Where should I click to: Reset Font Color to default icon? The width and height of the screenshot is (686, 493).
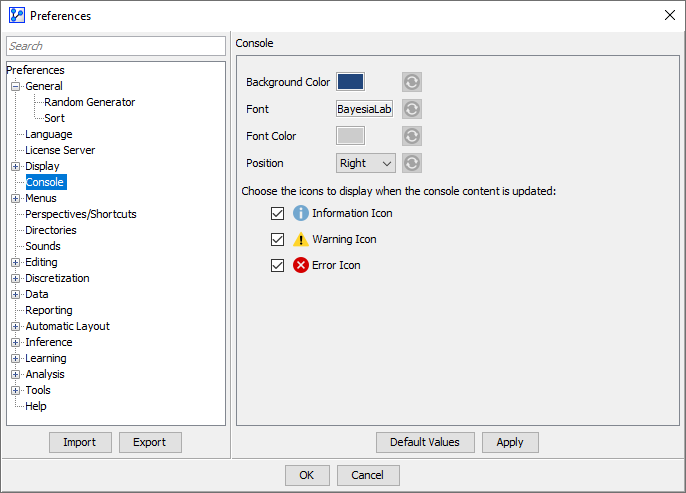tap(412, 136)
